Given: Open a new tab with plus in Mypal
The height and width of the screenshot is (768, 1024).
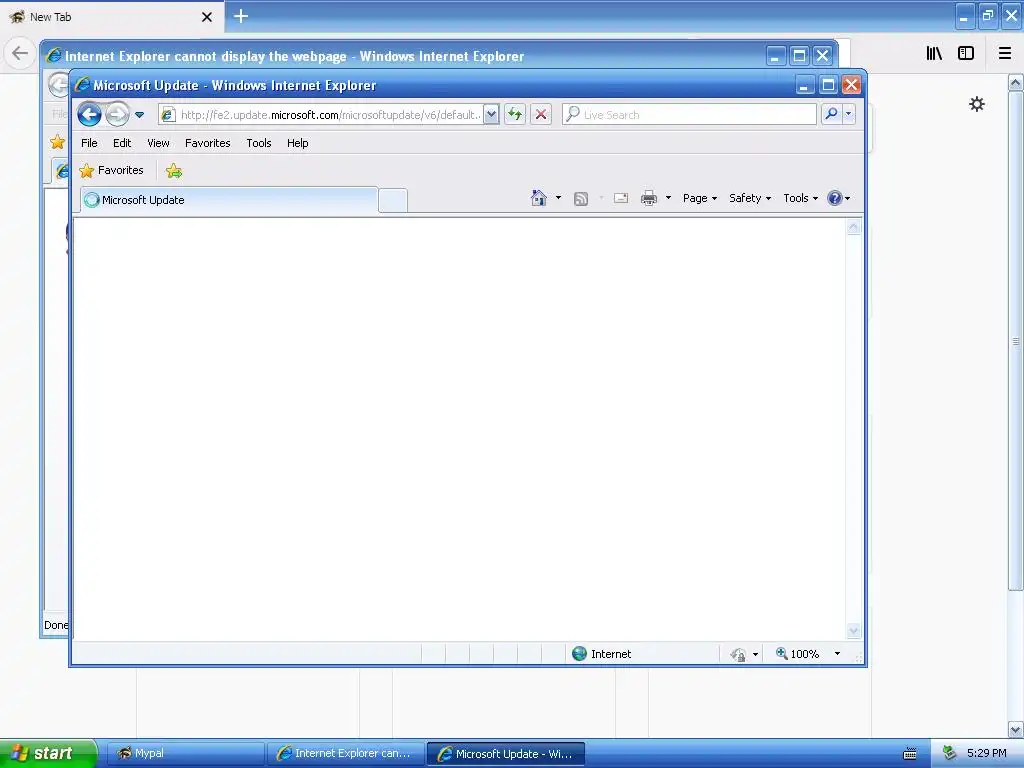Looking at the screenshot, I should [241, 16].
